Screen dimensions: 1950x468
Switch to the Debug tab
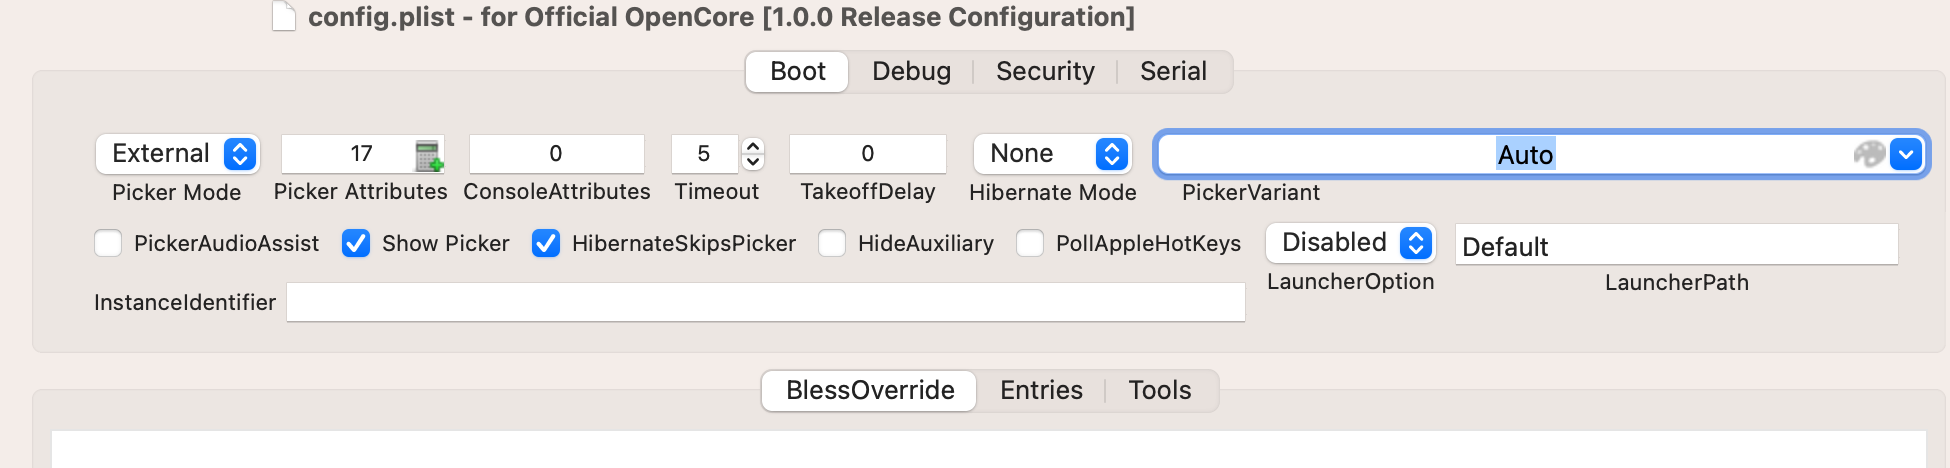pos(911,72)
